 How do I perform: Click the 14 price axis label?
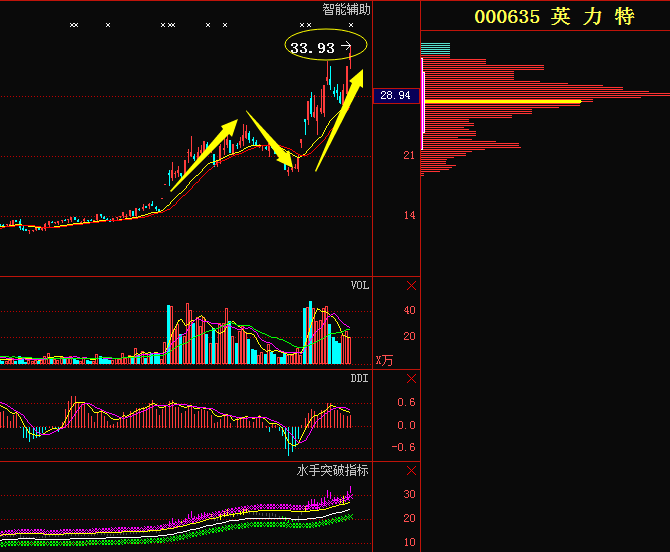pyautogui.click(x=409, y=215)
